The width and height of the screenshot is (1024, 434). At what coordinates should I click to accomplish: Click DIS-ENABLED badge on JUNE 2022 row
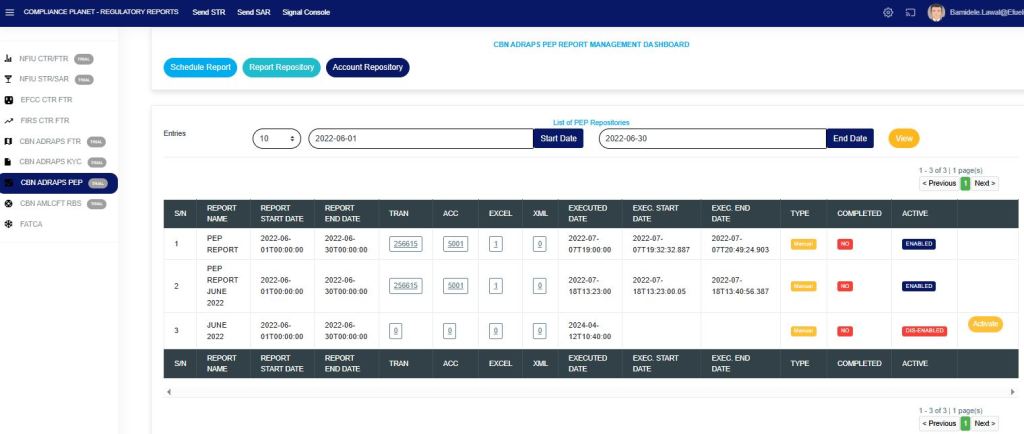coord(923,330)
